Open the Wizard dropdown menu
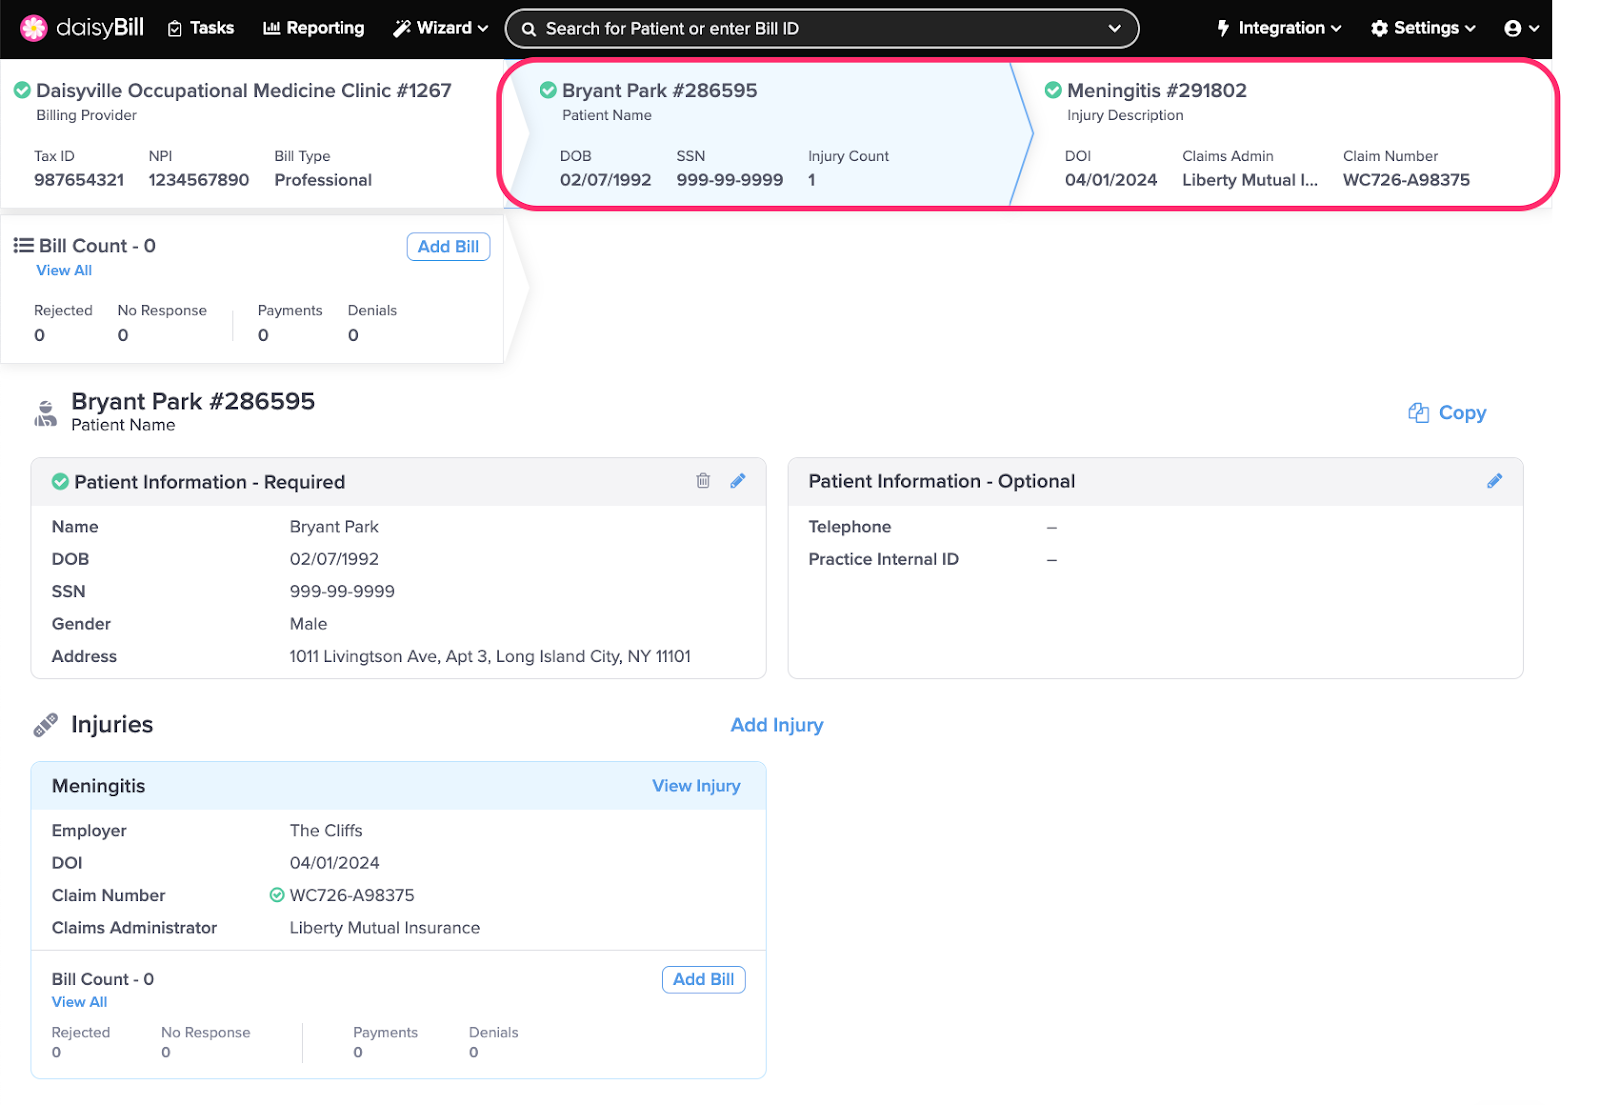The image size is (1600, 1105). click(441, 28)
